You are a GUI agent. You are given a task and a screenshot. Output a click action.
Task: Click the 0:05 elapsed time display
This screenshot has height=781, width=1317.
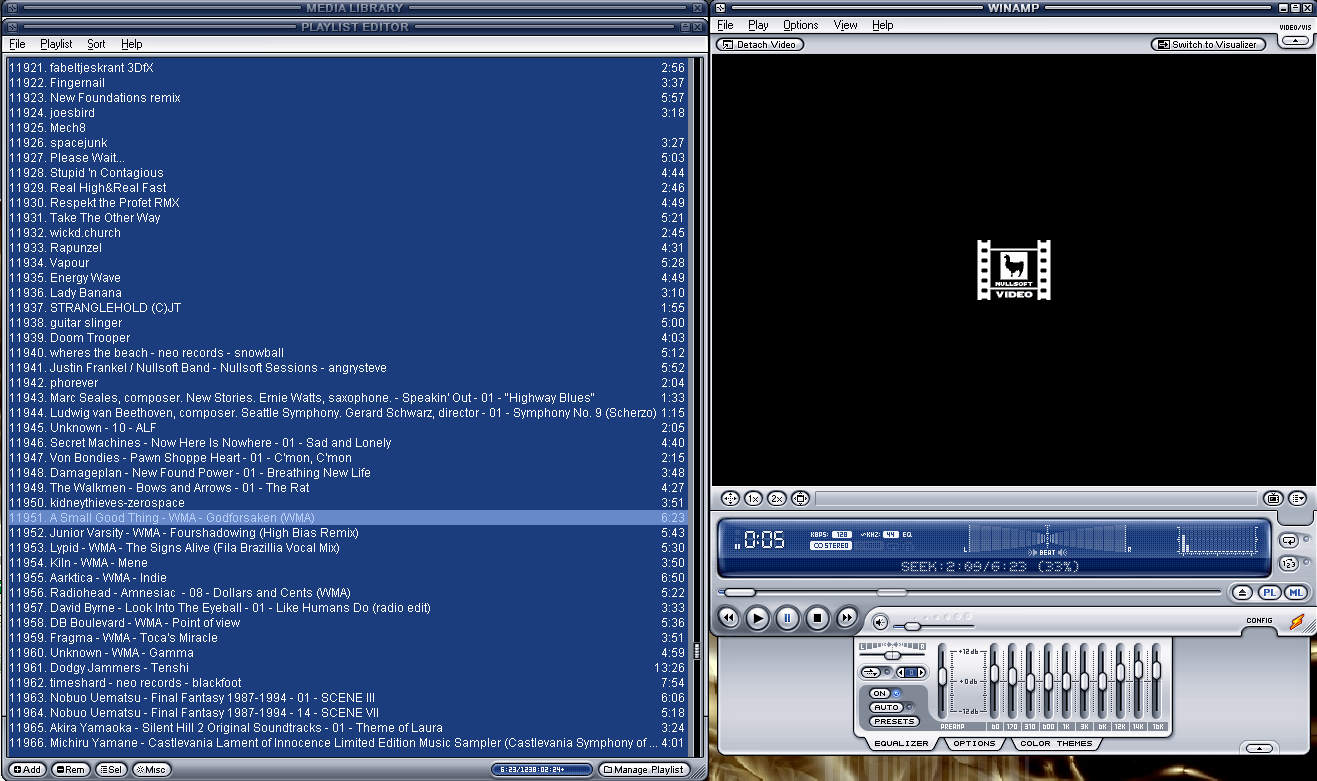point(764,541)
